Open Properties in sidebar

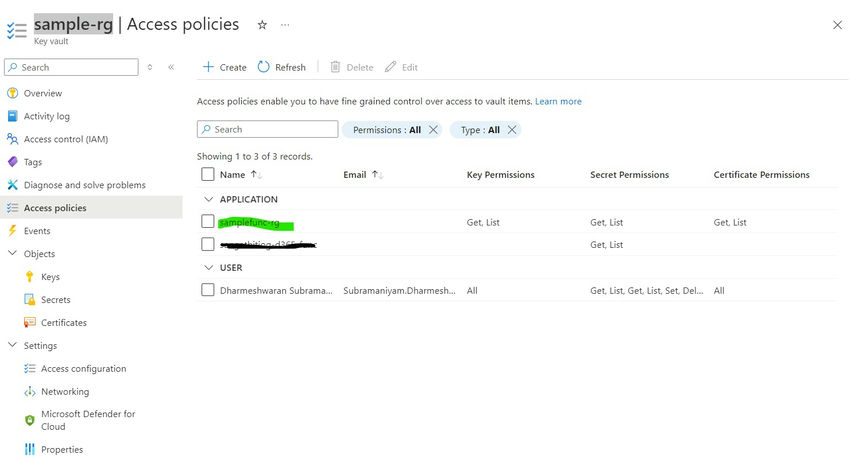[62, 449]
